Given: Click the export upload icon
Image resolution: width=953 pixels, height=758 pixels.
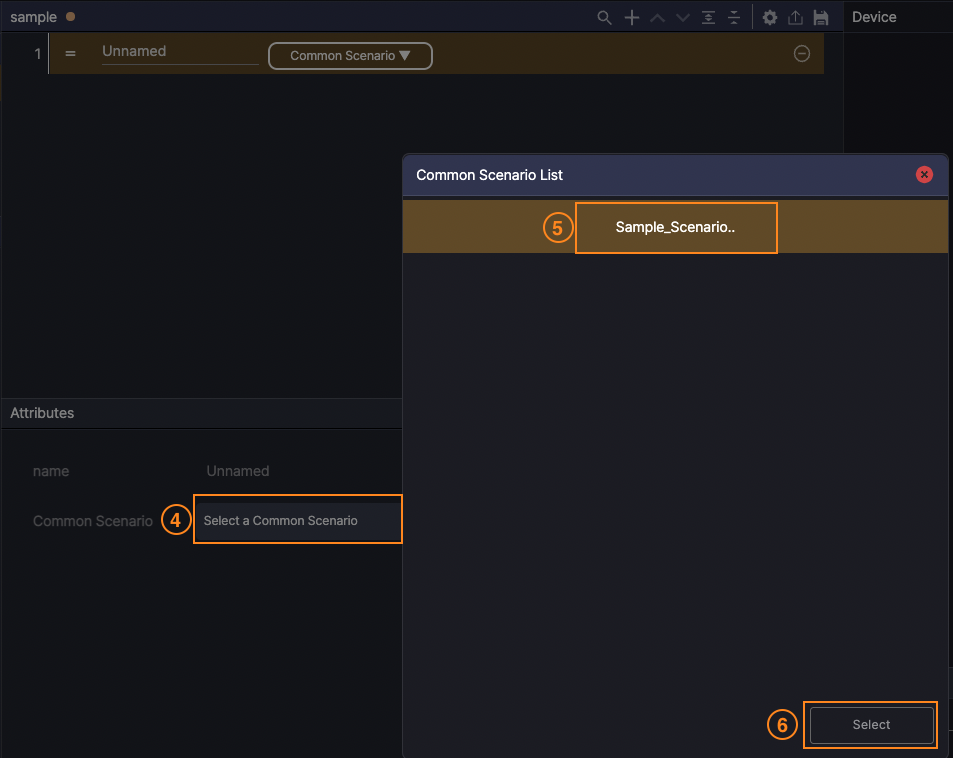Looking at the screenshot, I should (x=796, y=18).
